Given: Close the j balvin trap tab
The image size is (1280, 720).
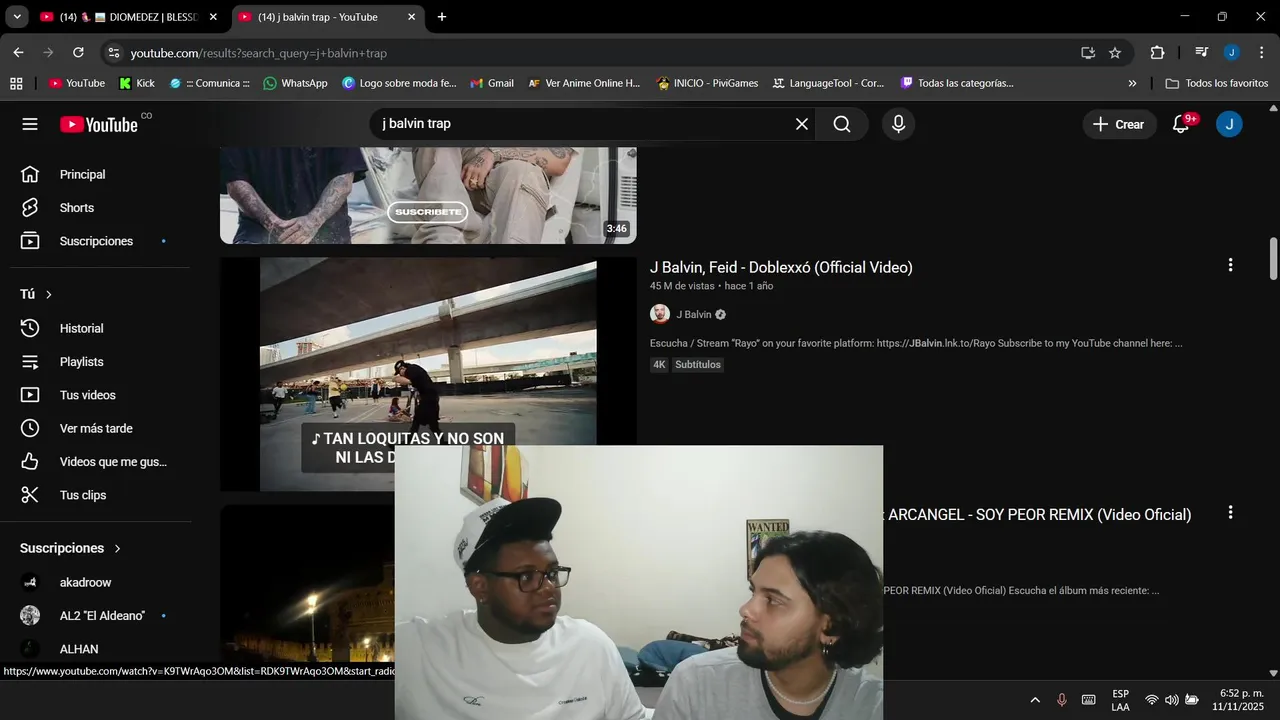Looking at the screenshot, I should click(411, 17).
